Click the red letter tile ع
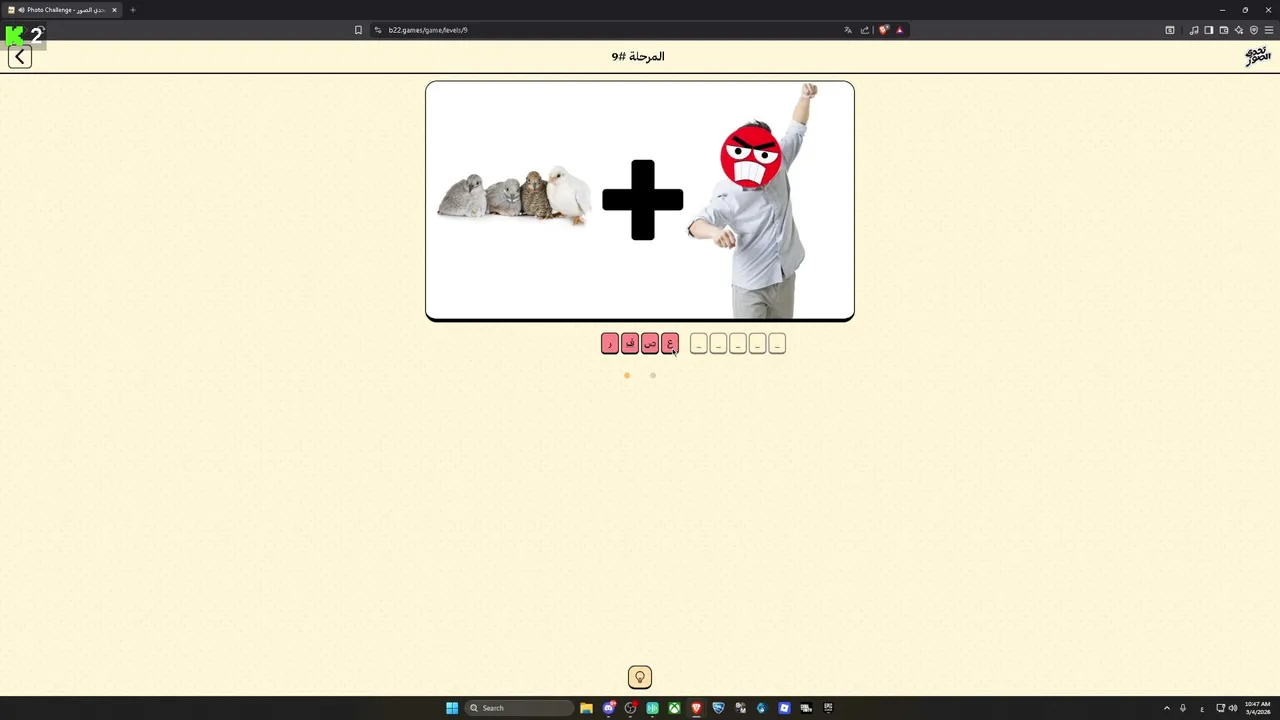1280x720 pixels. pos(670,344)
